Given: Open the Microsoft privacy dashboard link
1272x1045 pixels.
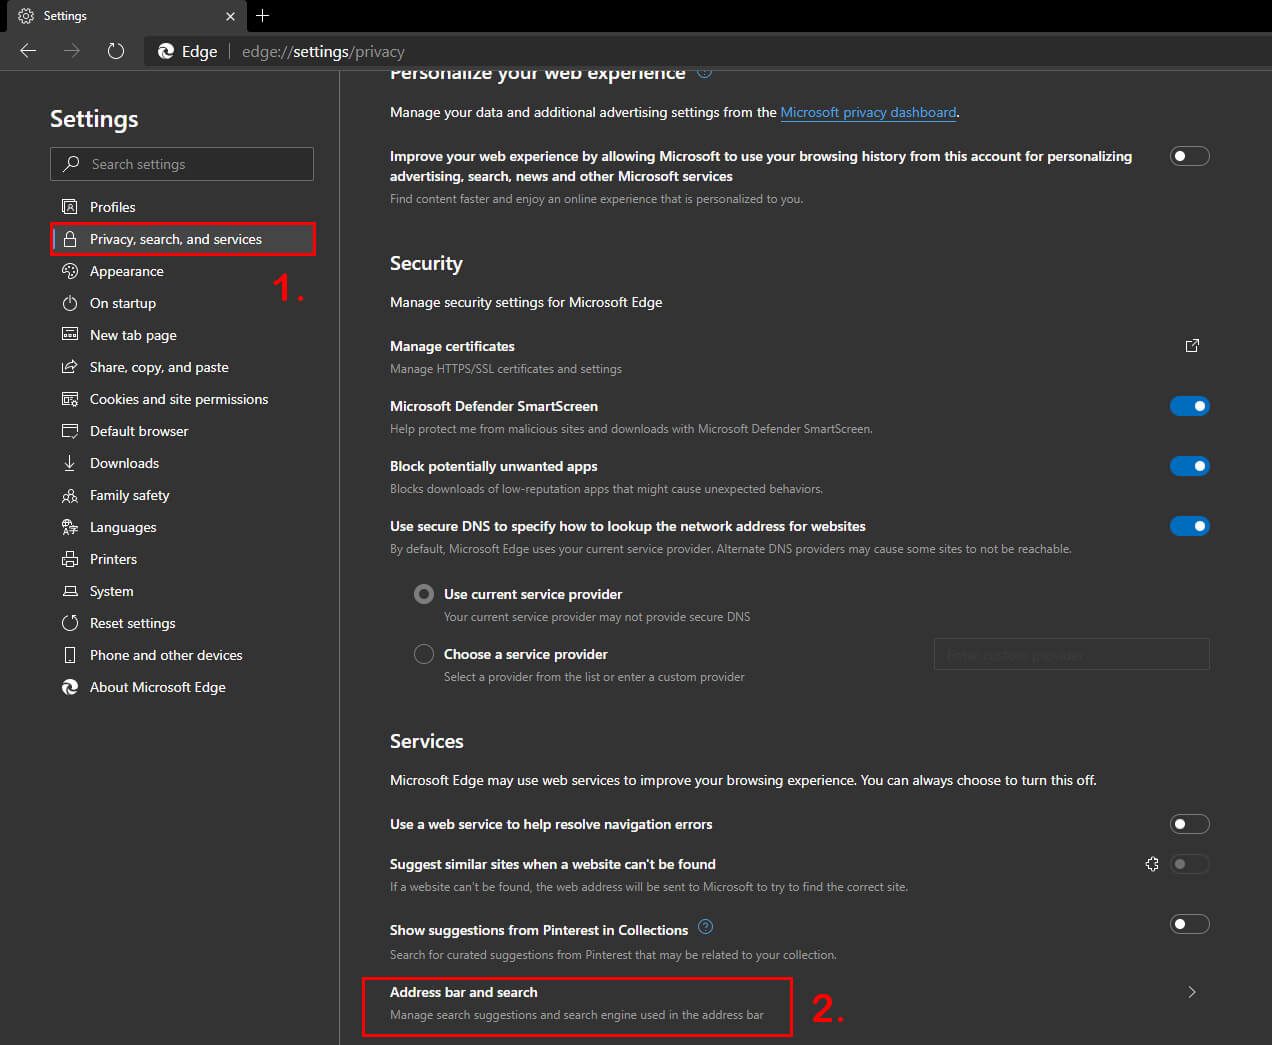Looking at the screenshot, I should pos(868,112).
